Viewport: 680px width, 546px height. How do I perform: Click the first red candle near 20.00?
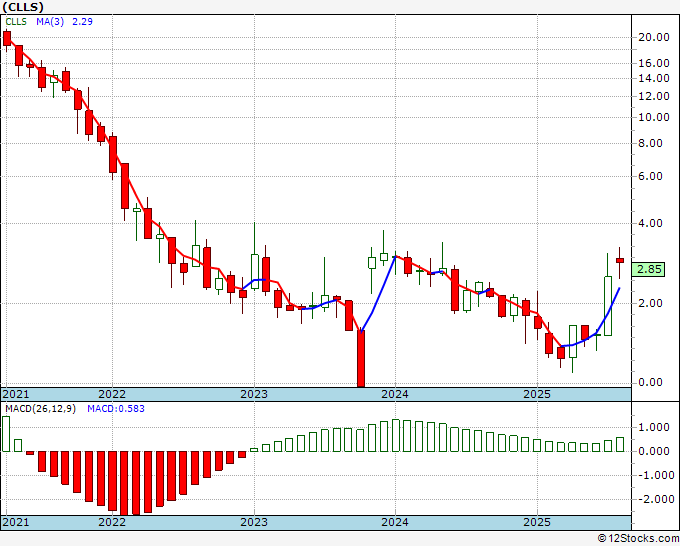[7, 39]
